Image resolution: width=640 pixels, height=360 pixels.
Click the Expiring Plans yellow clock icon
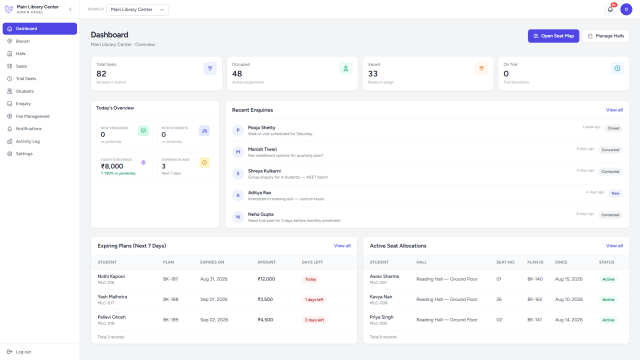click(x=204, y=162)
